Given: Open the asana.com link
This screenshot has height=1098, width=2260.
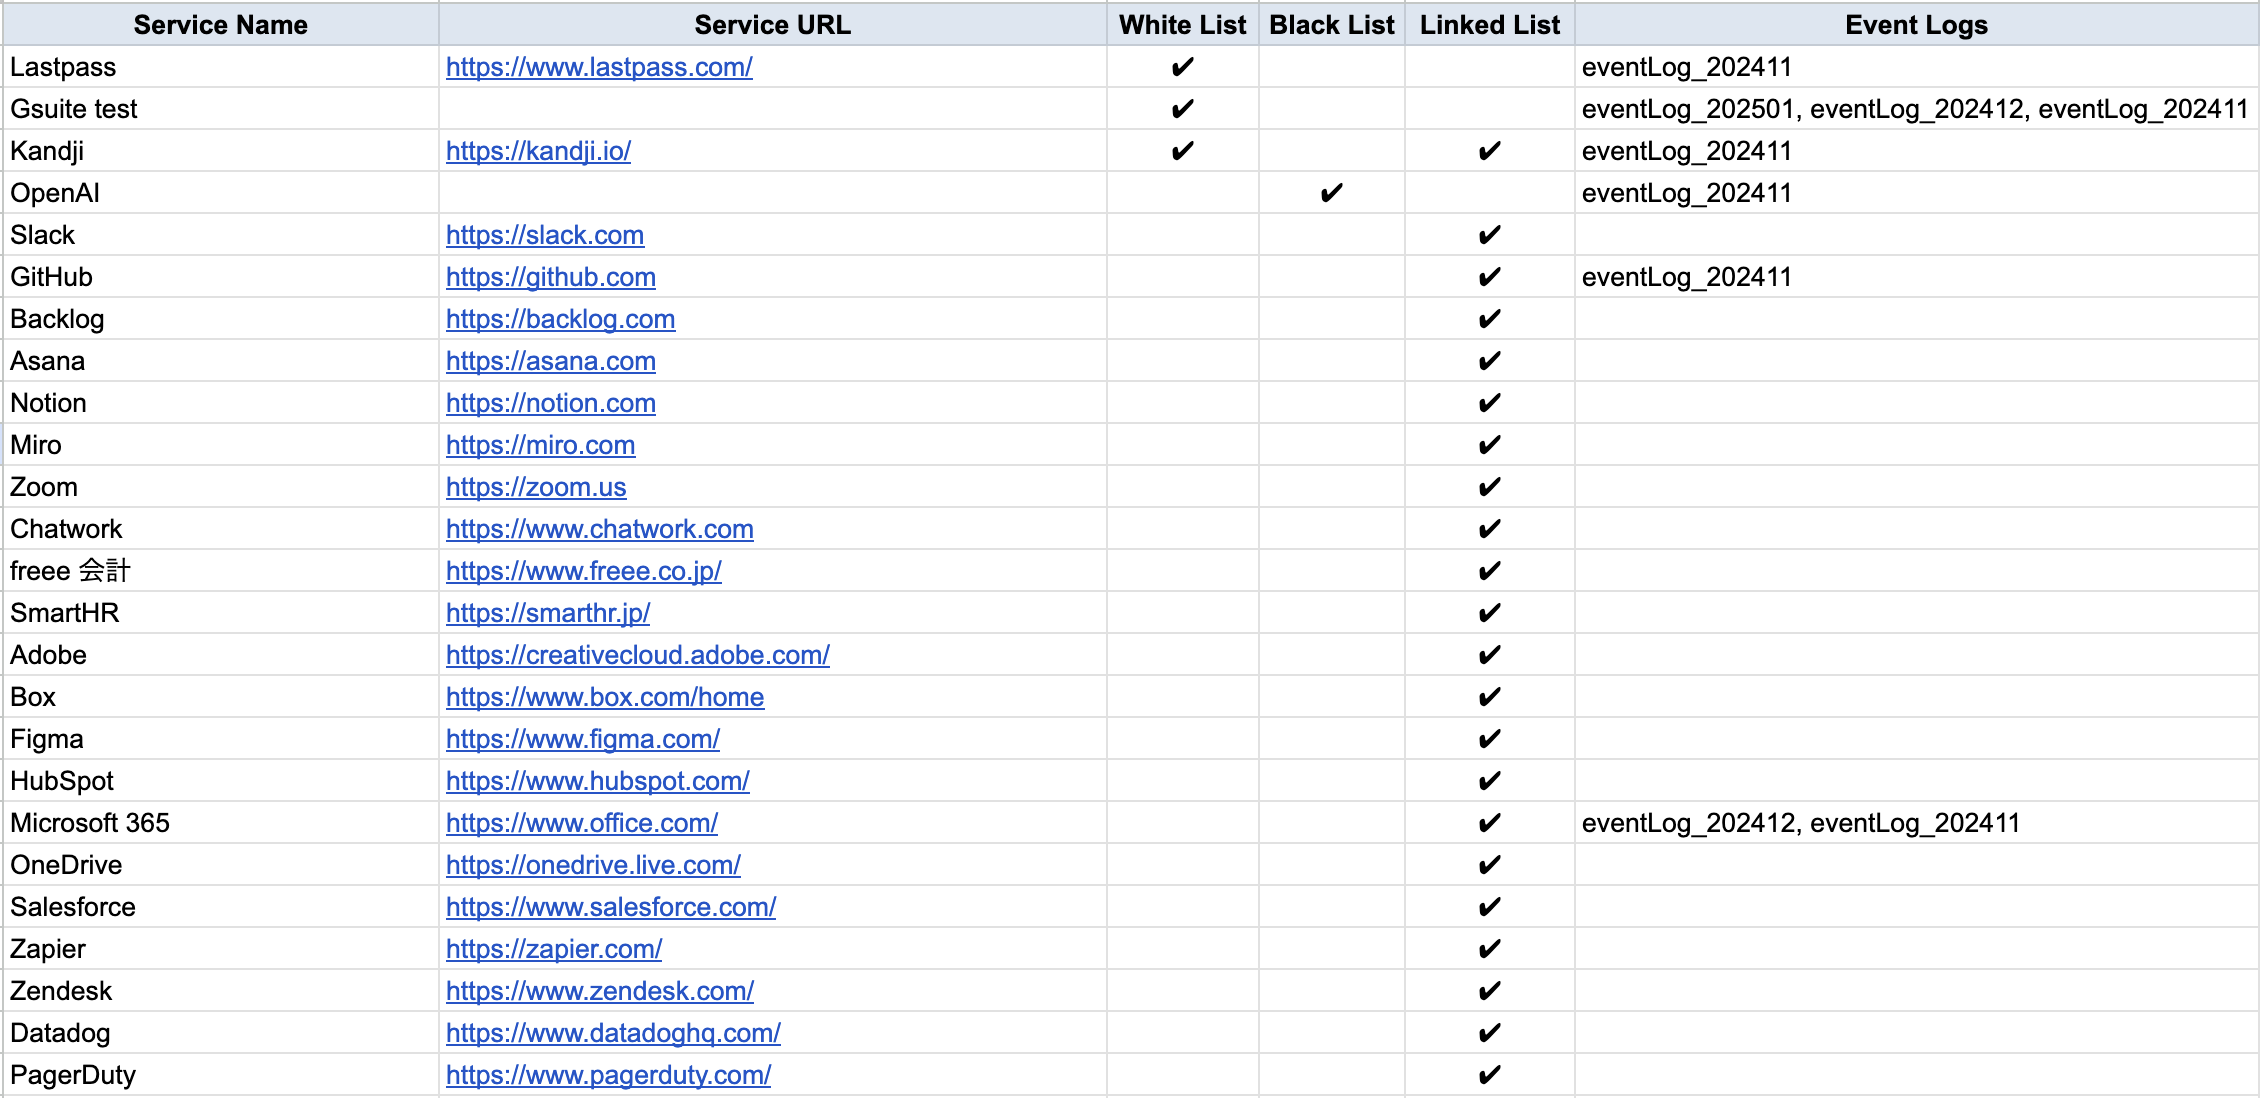Looking at the screenshot, I should [551, 361].
